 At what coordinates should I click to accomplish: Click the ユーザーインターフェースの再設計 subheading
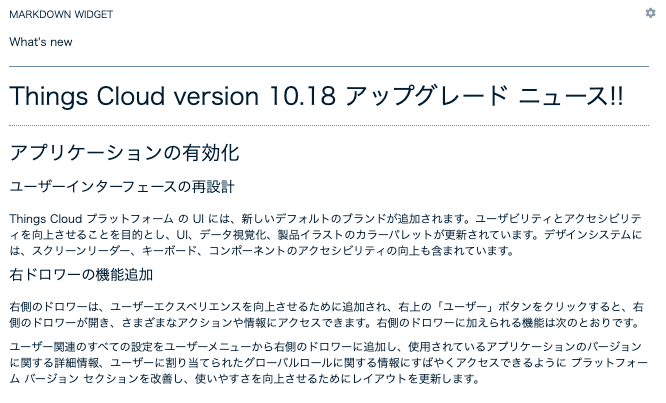coord(122,186)
